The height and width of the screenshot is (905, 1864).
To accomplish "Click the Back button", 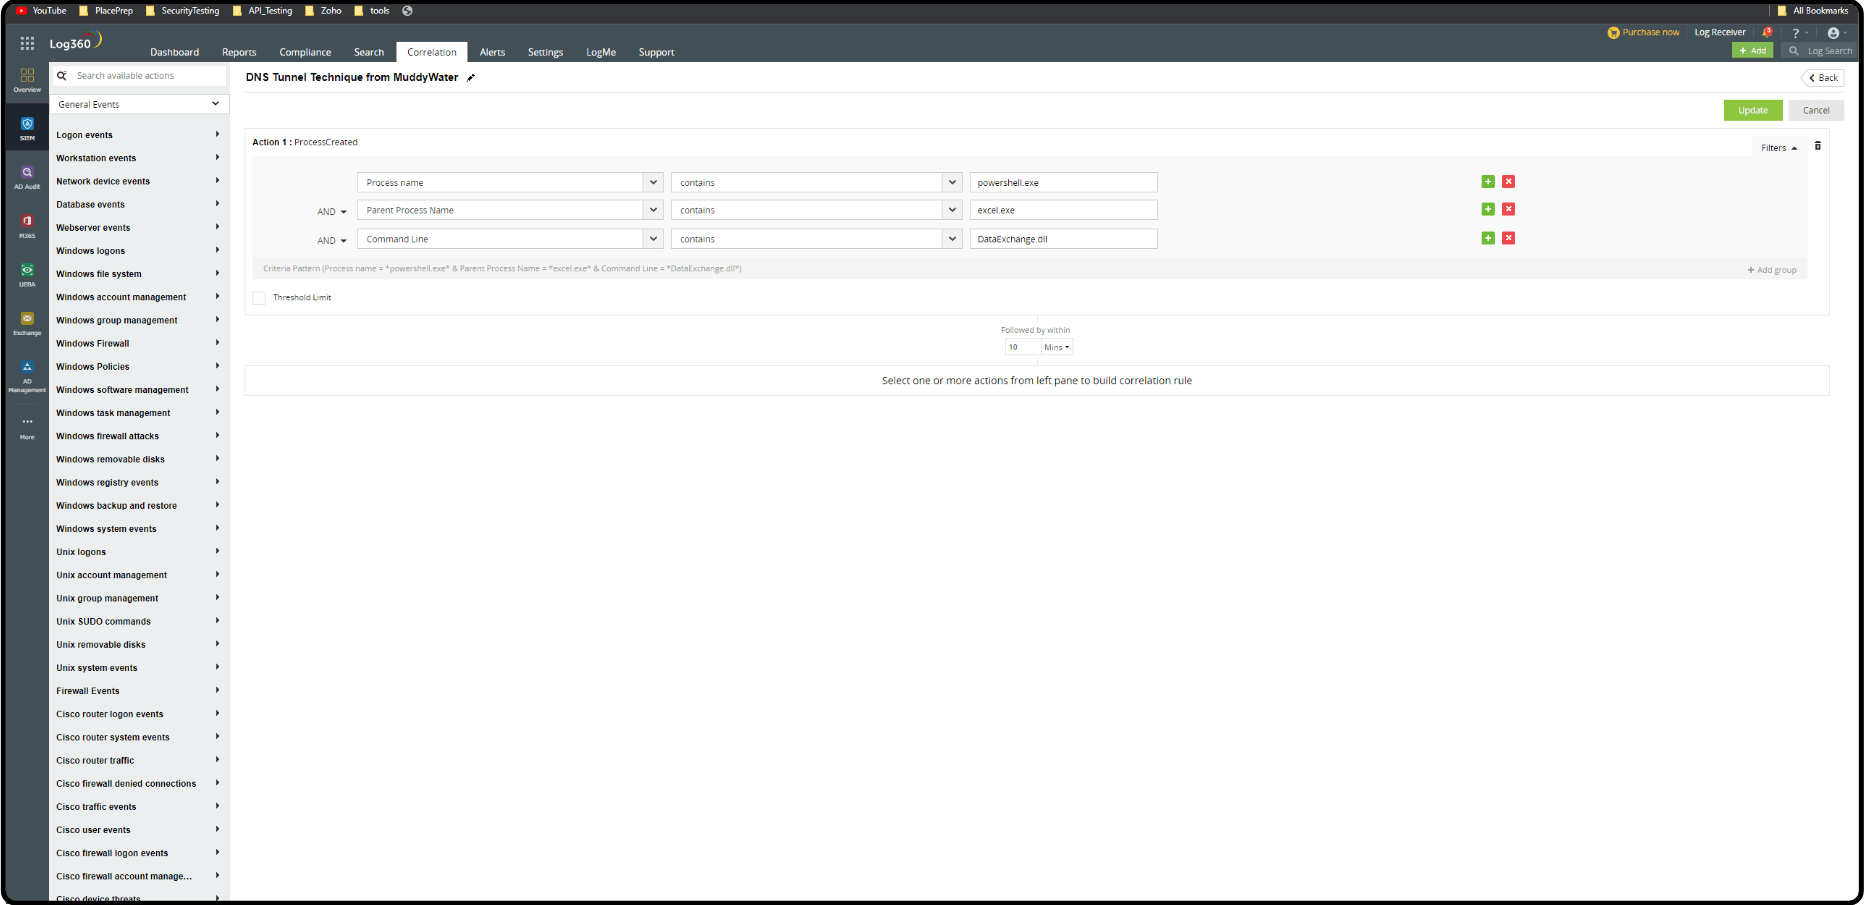I will [x=1823, y=78].
